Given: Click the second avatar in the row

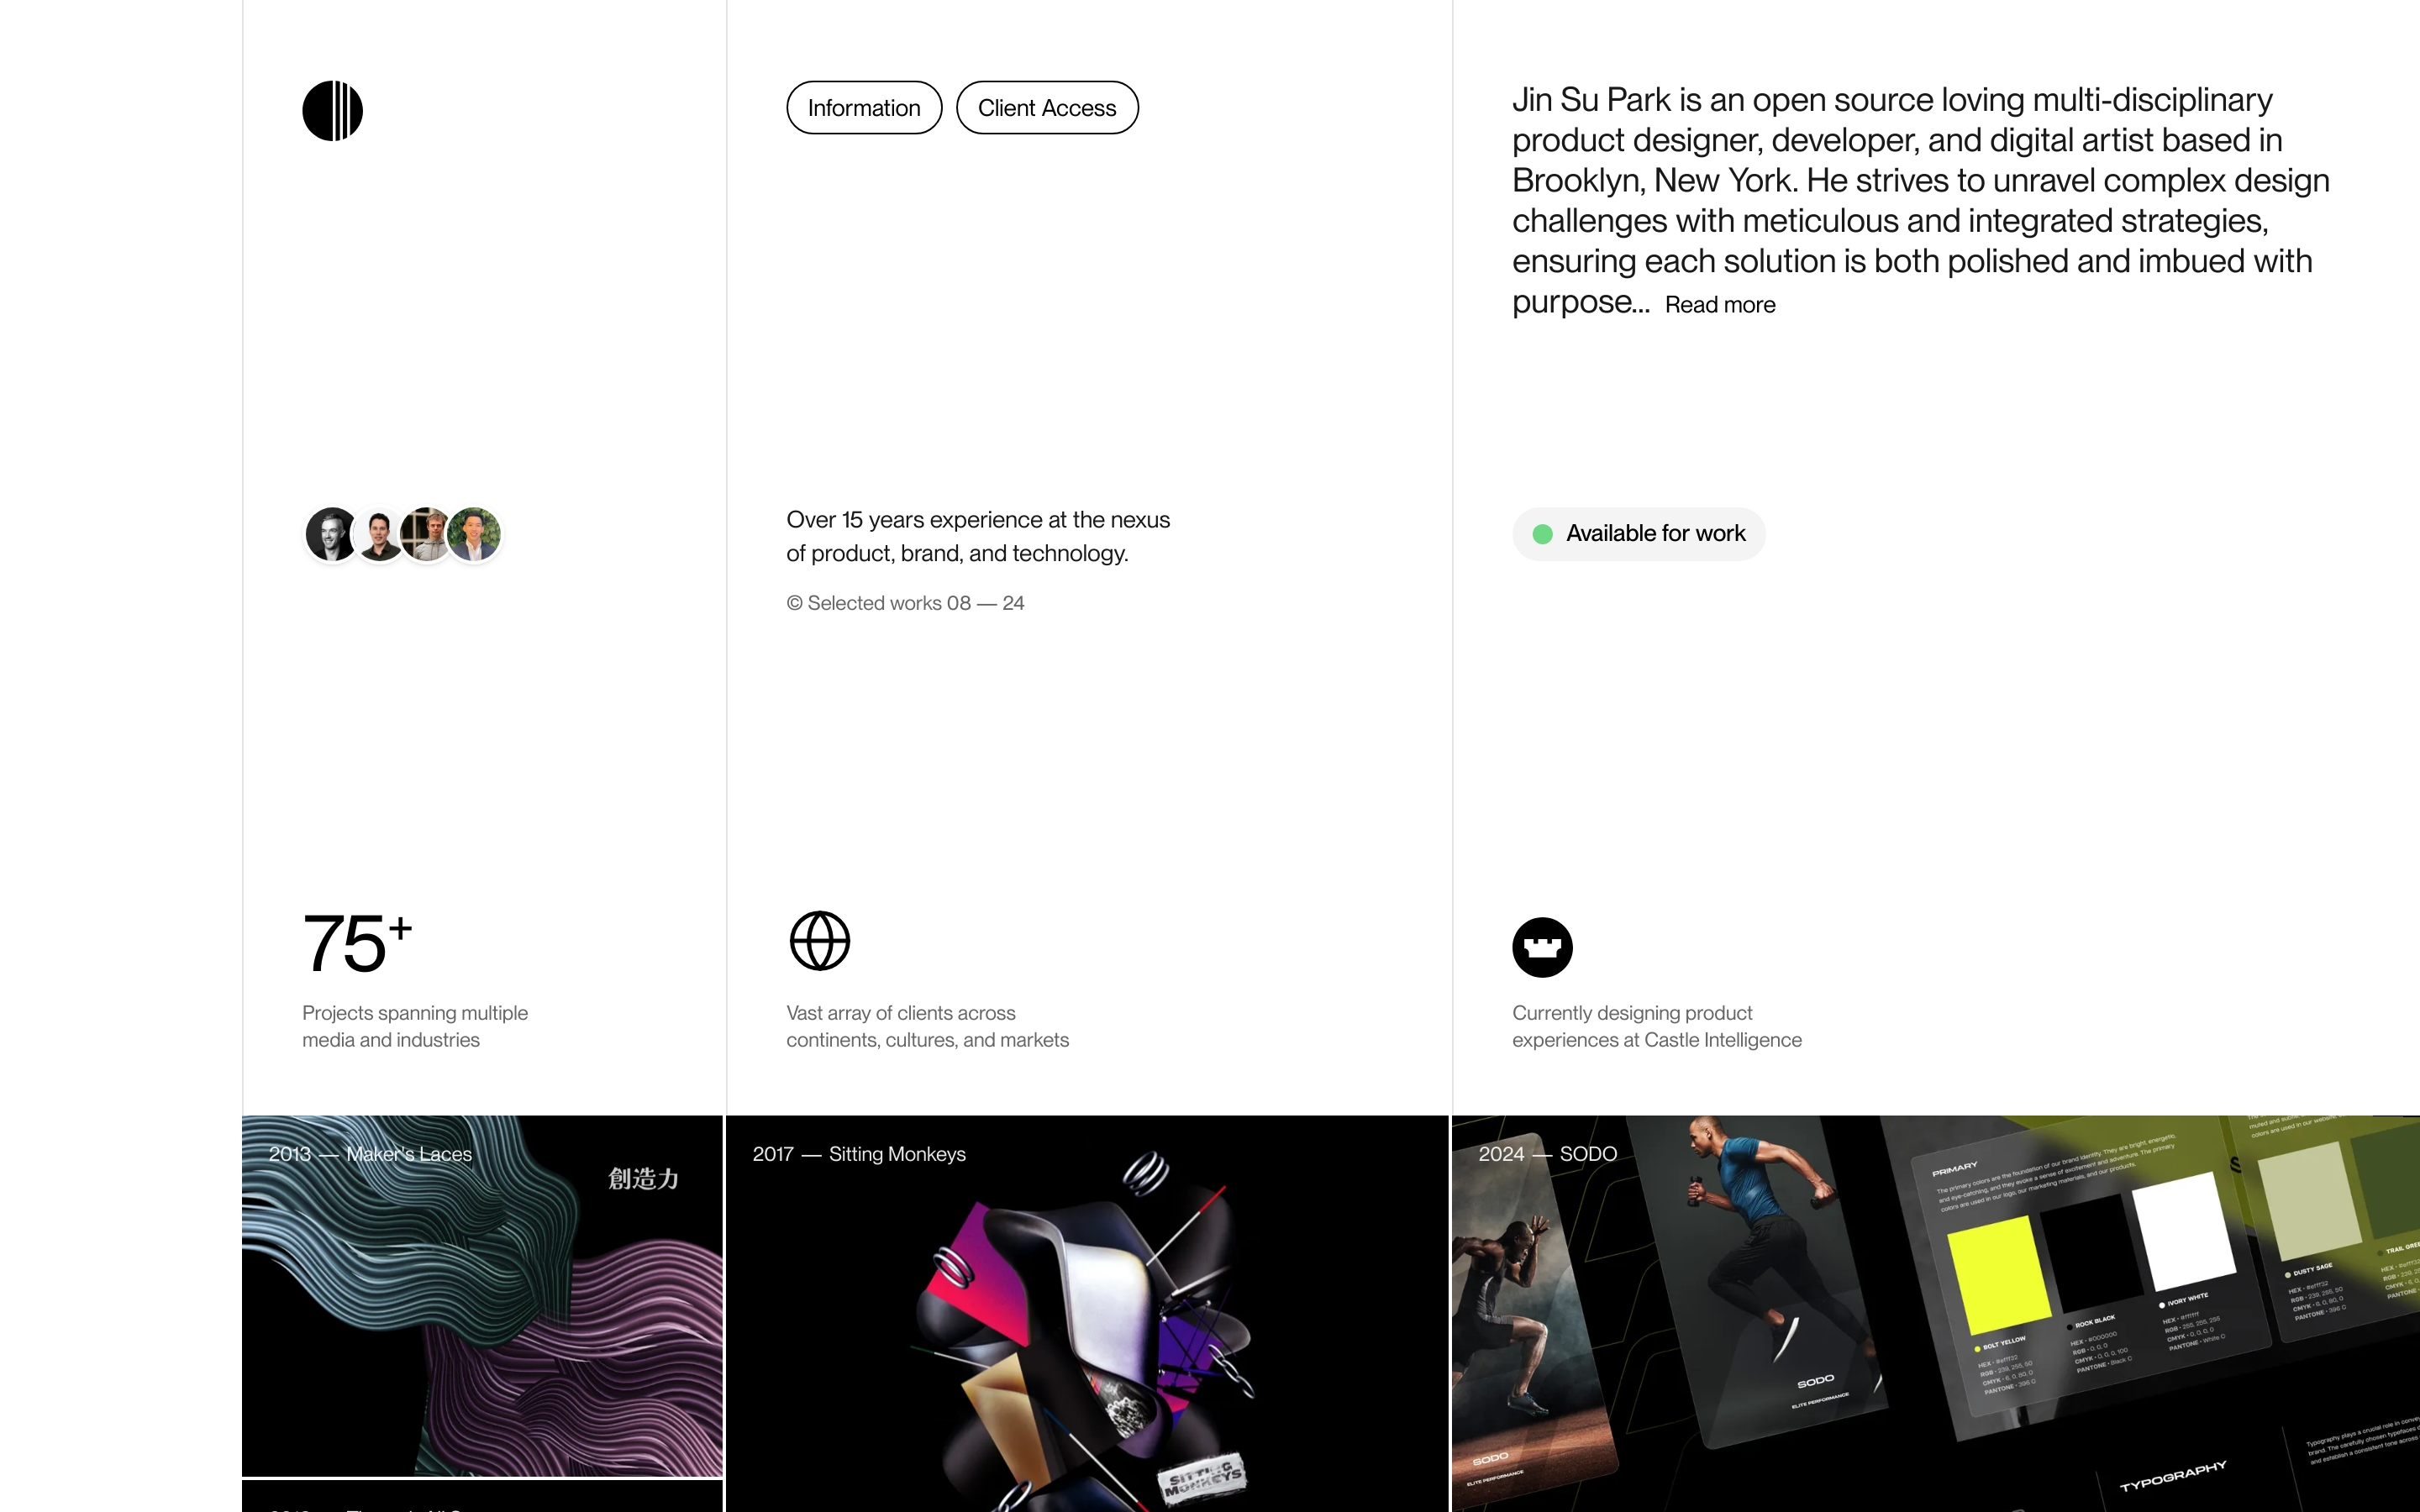Looking at the screenshot, I should 379,534.
